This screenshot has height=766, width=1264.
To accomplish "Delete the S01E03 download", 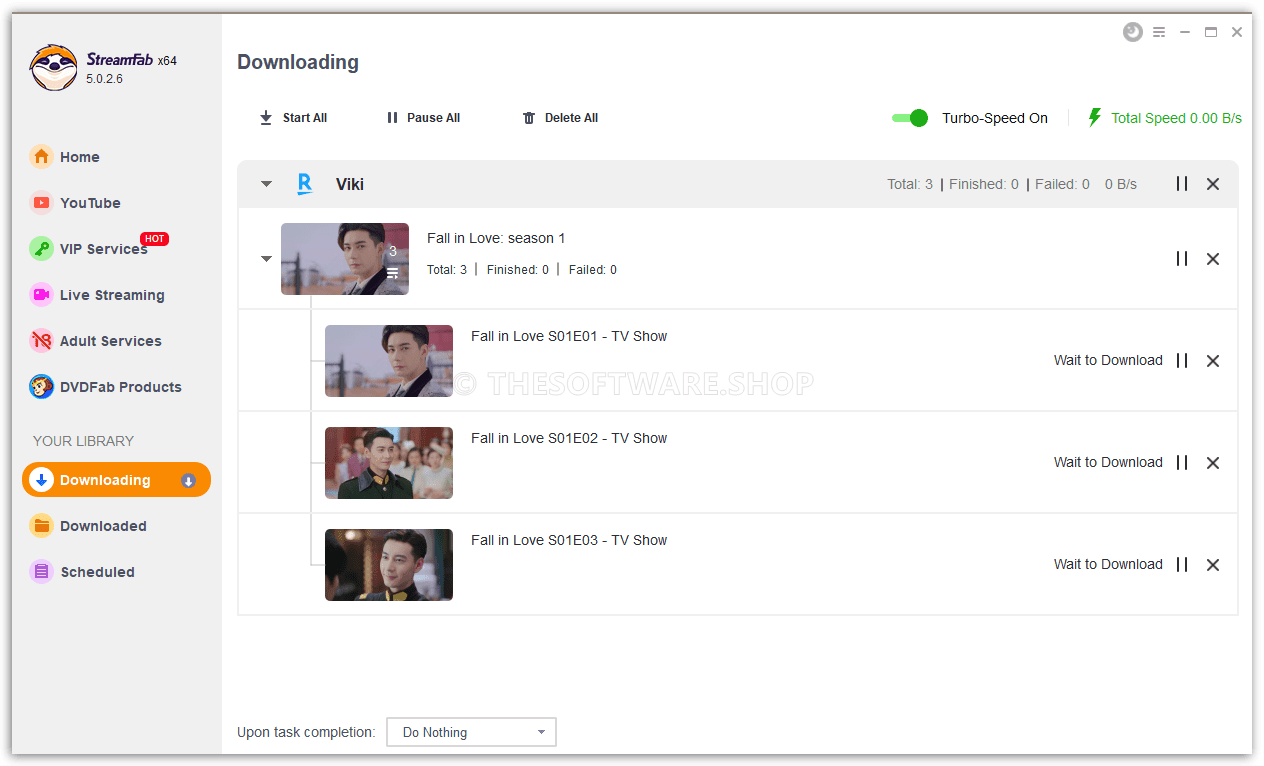I will 1213,565.
